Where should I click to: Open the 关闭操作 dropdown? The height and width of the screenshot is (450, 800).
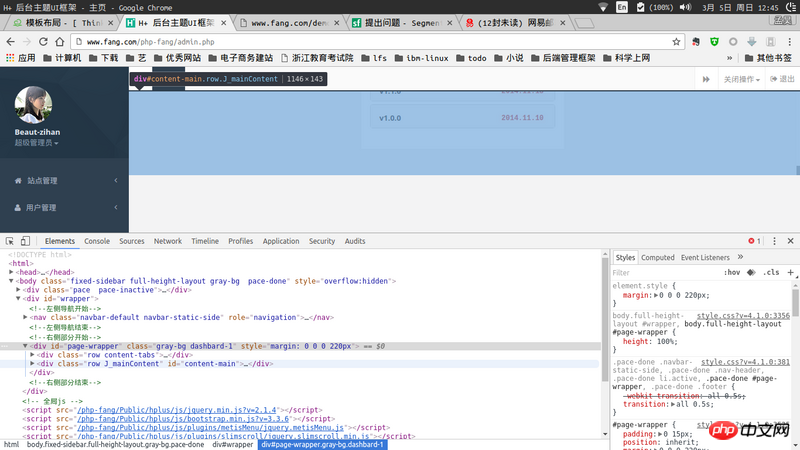pos(741,79)
